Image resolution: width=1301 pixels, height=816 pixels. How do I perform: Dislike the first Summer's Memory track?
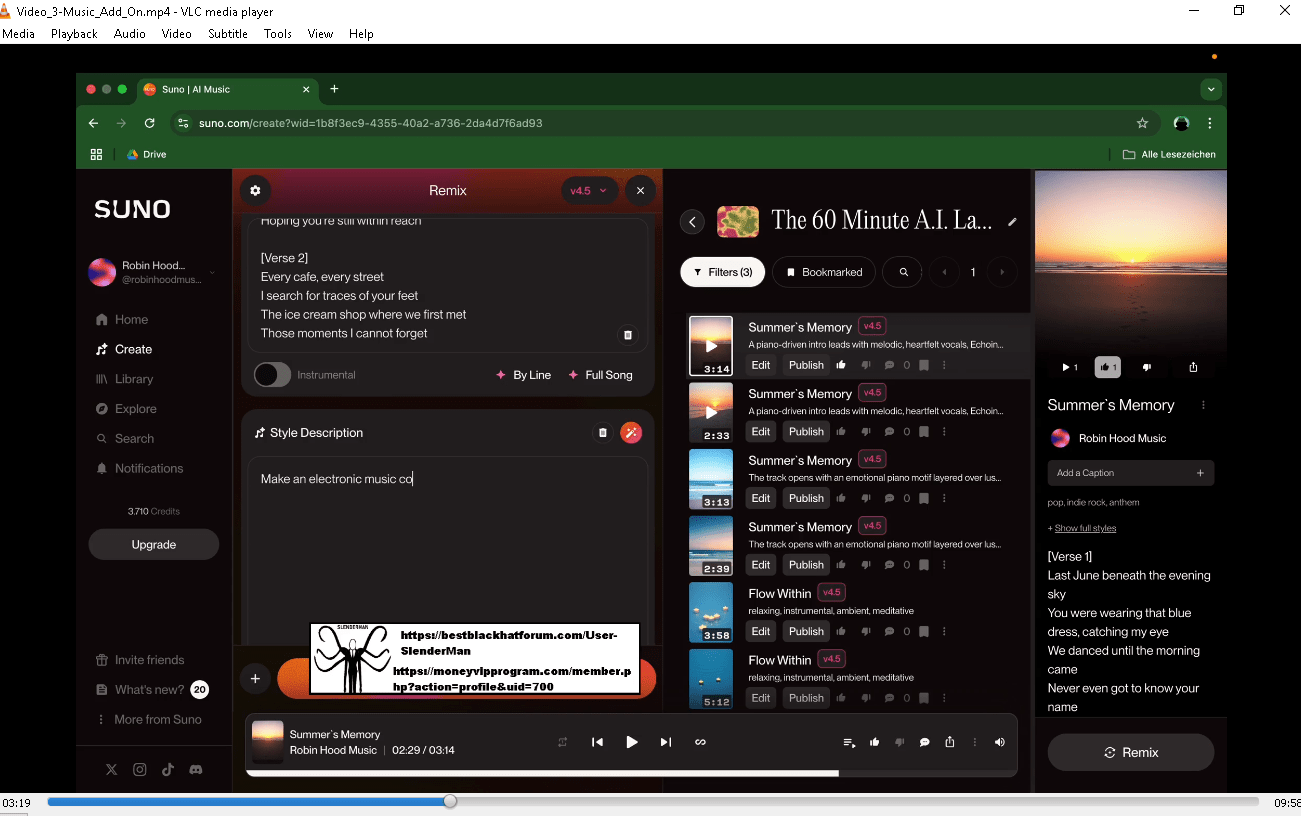click(x=866, y=365)
